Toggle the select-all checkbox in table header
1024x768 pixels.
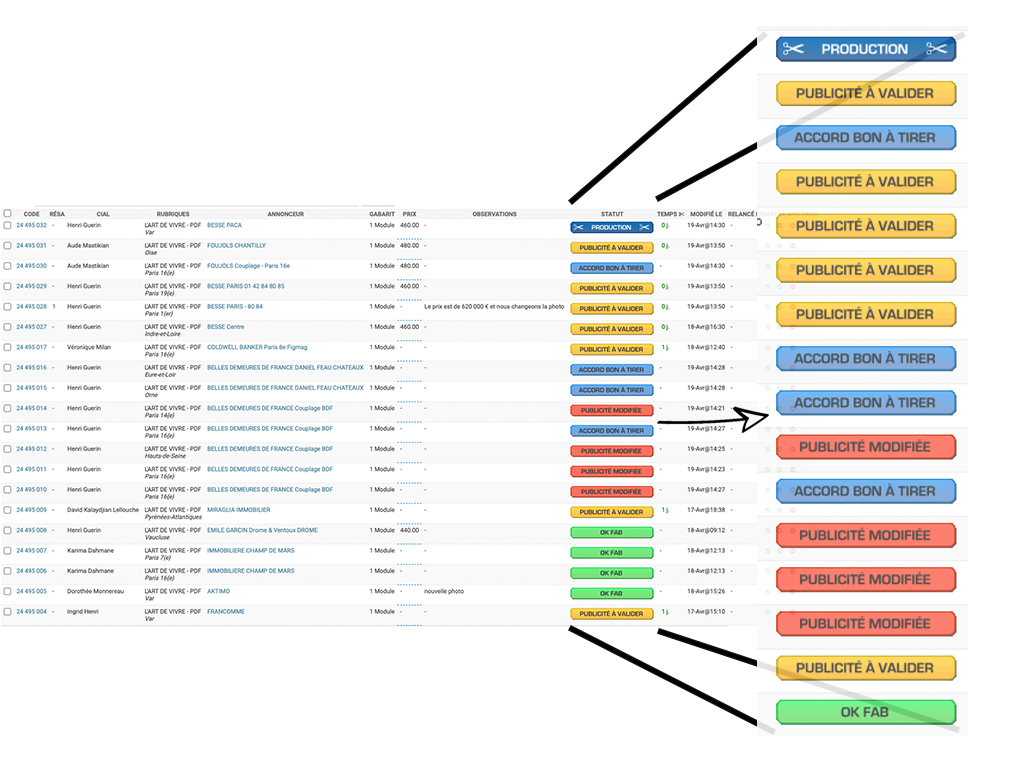click(x=8, y=214)
